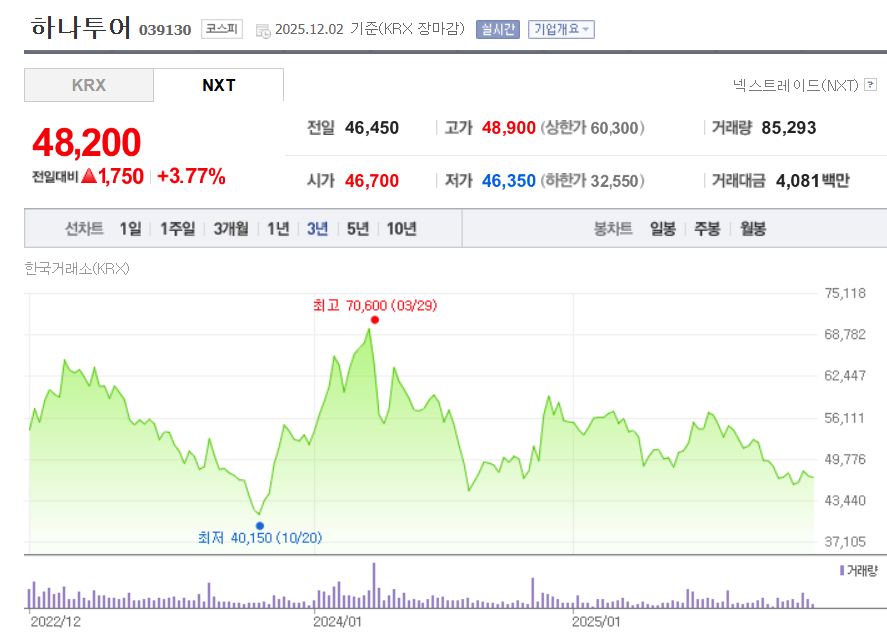887x633 pixels.
Task: Click the blue 최저 40,150 chart marker
Action: (x=260, y=526)
